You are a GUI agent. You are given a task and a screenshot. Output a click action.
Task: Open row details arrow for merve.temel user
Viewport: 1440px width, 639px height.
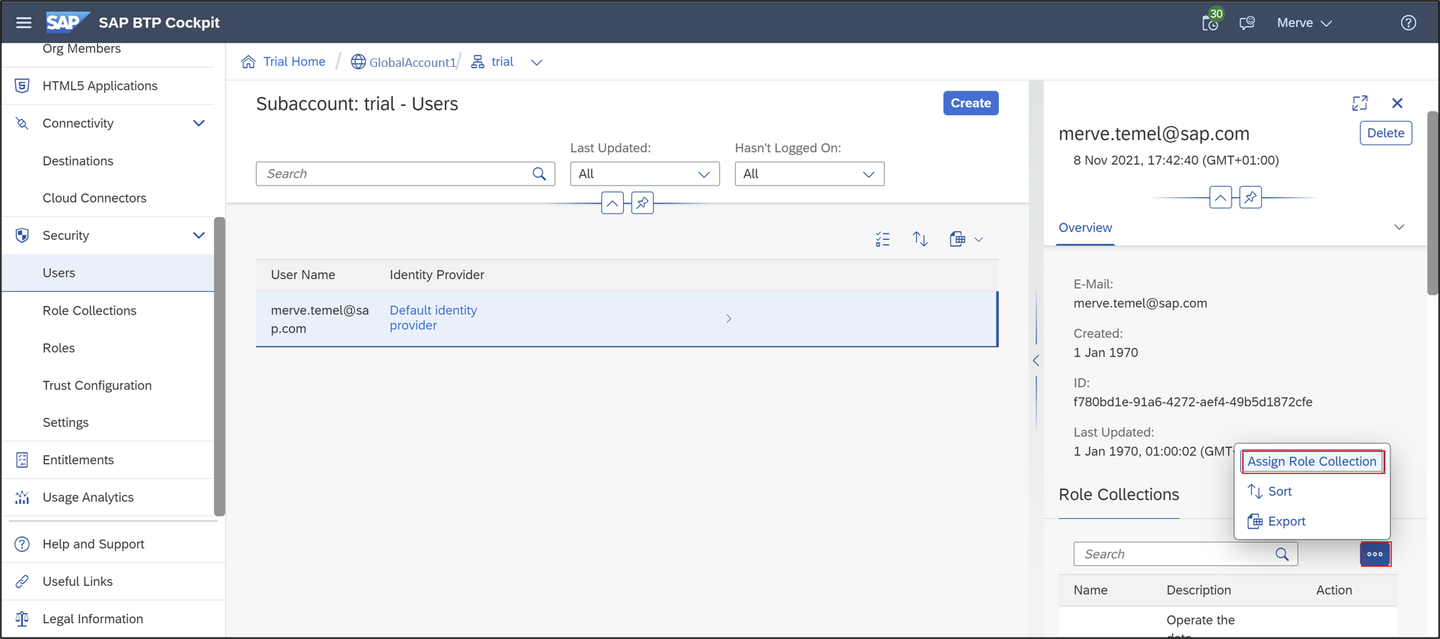coord(728,318)
